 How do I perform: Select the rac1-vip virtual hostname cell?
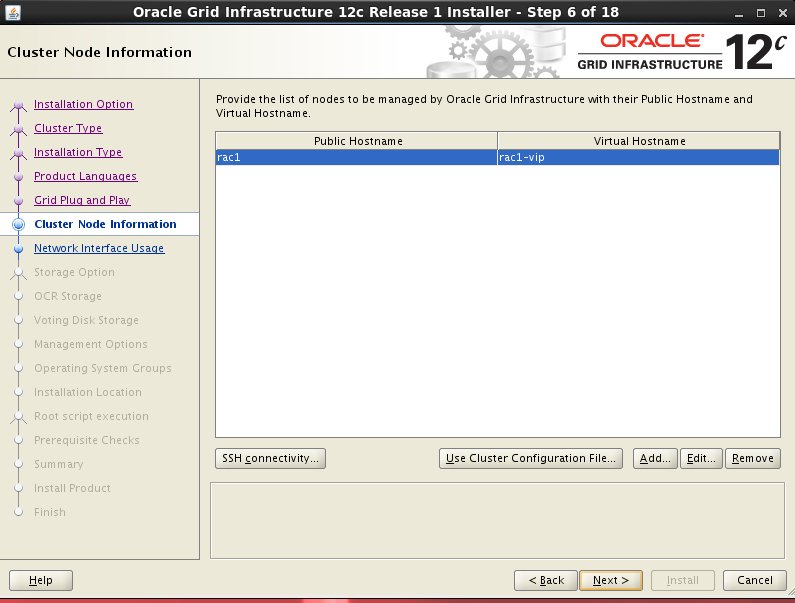pyautogui.click(x=639, y=157)
